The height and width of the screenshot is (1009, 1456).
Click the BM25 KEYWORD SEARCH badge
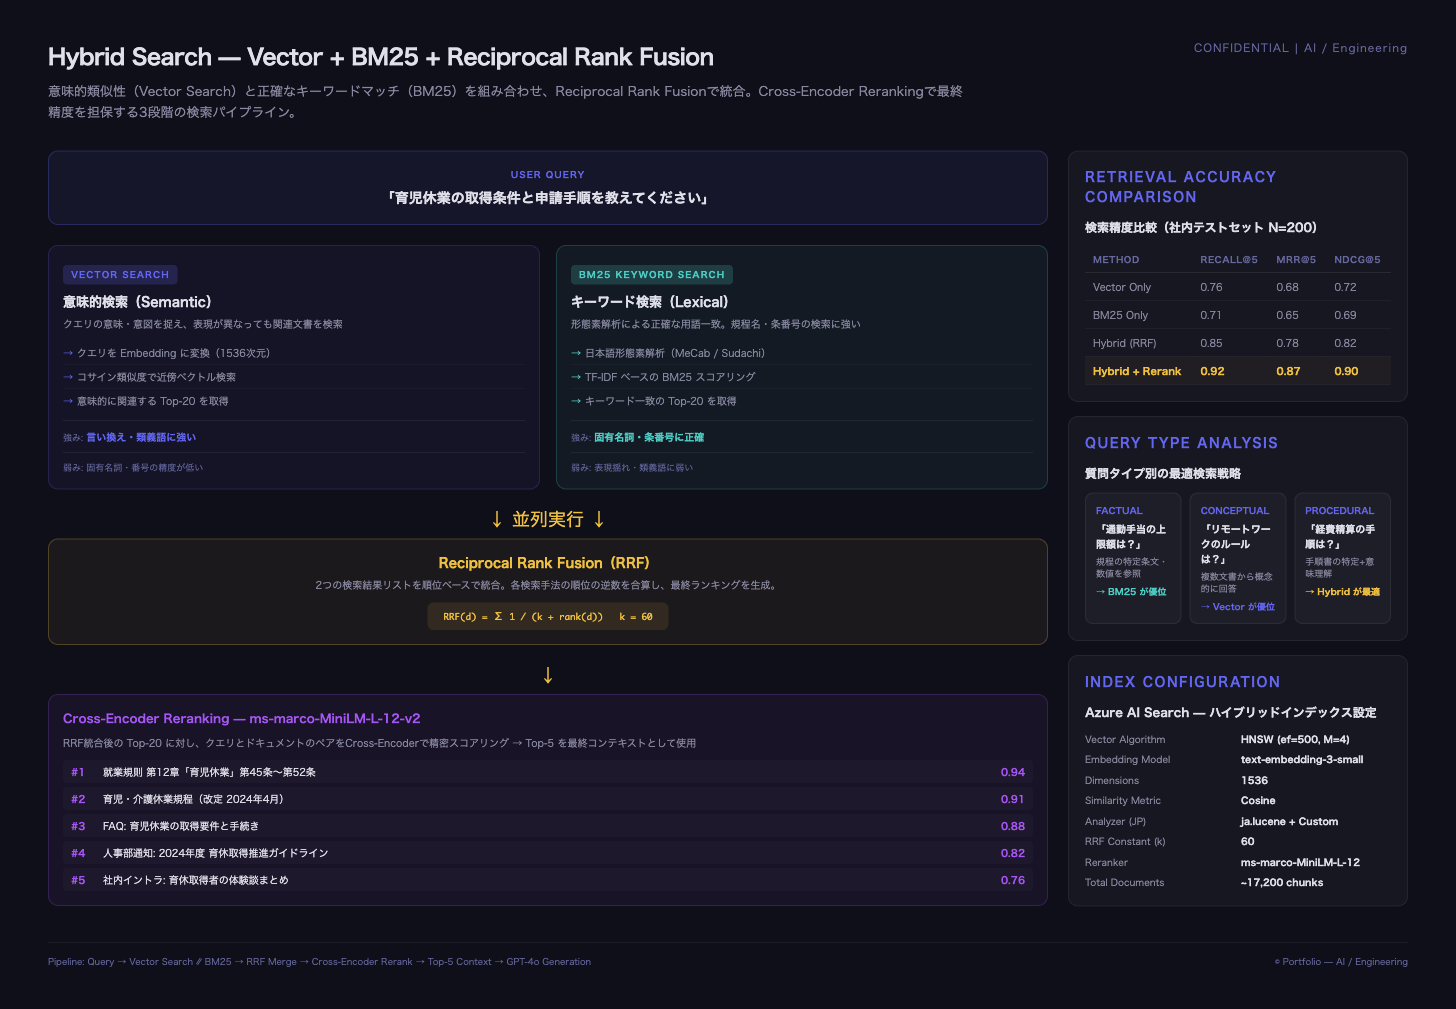651,275
